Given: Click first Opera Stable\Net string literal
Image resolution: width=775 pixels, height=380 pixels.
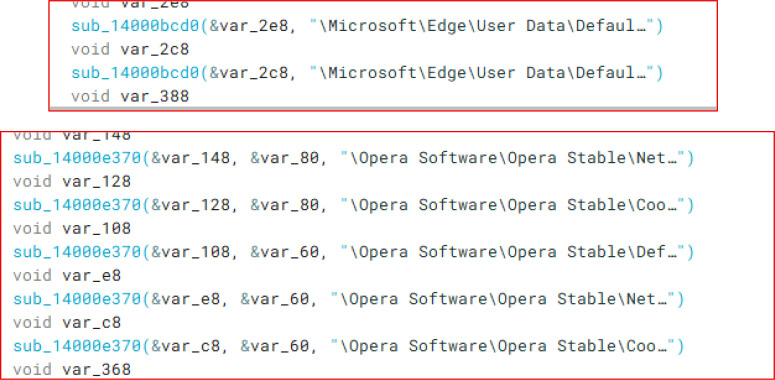Looking at the screenshot, I should tap(513, 158).
